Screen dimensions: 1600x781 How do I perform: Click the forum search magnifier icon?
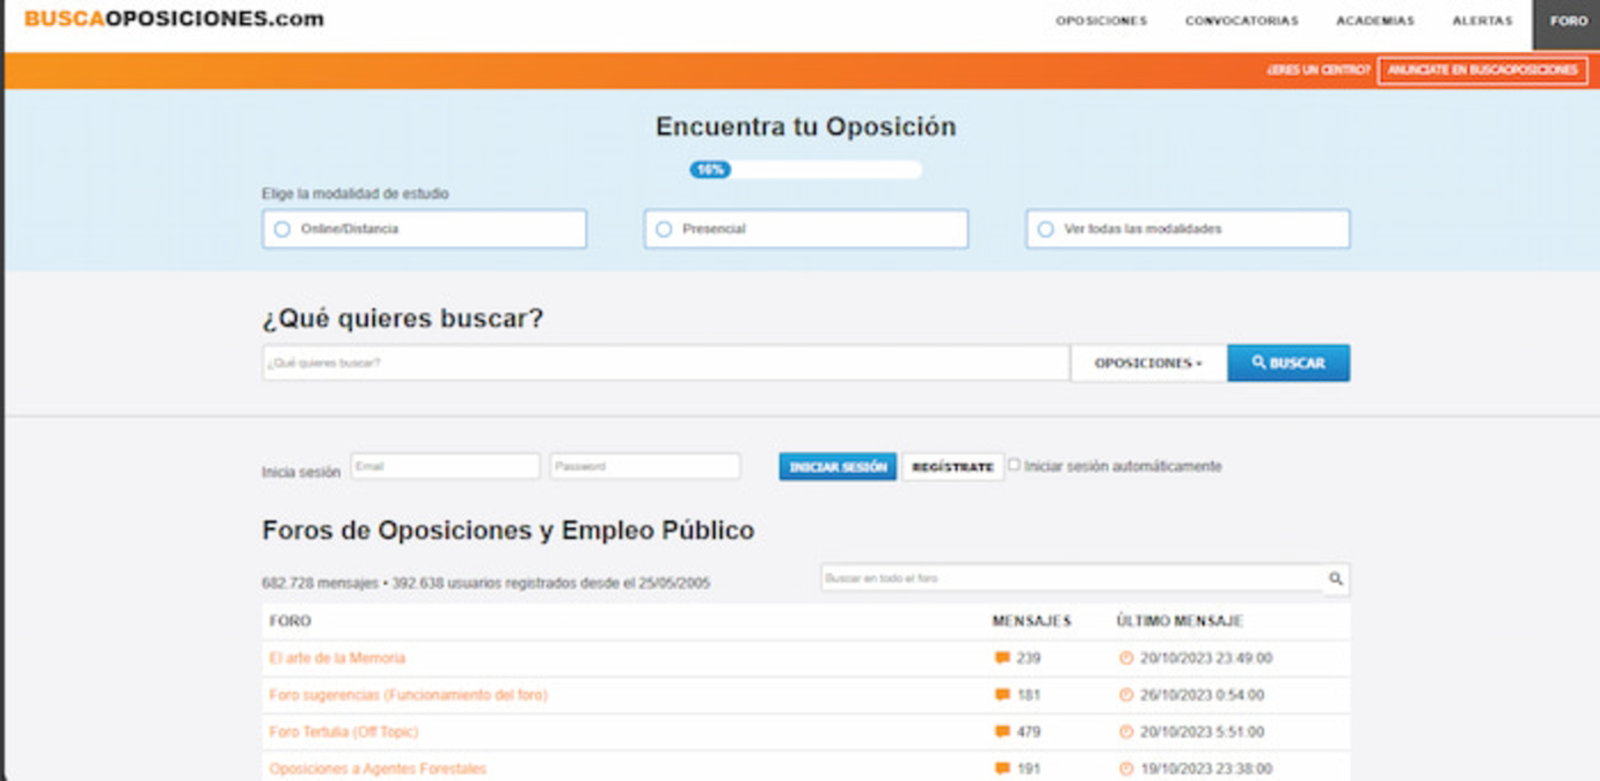click(1335, 579)
